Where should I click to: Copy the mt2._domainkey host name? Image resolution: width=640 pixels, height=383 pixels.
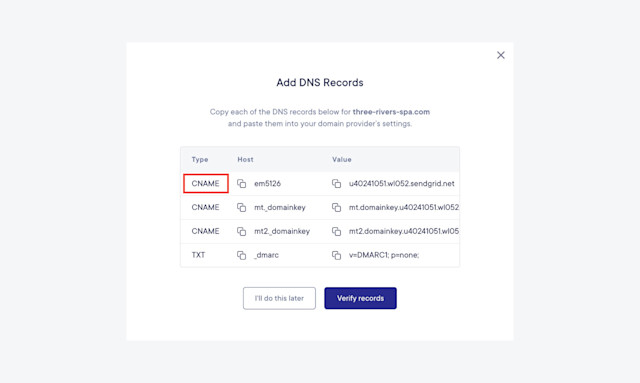click(242, 232)
